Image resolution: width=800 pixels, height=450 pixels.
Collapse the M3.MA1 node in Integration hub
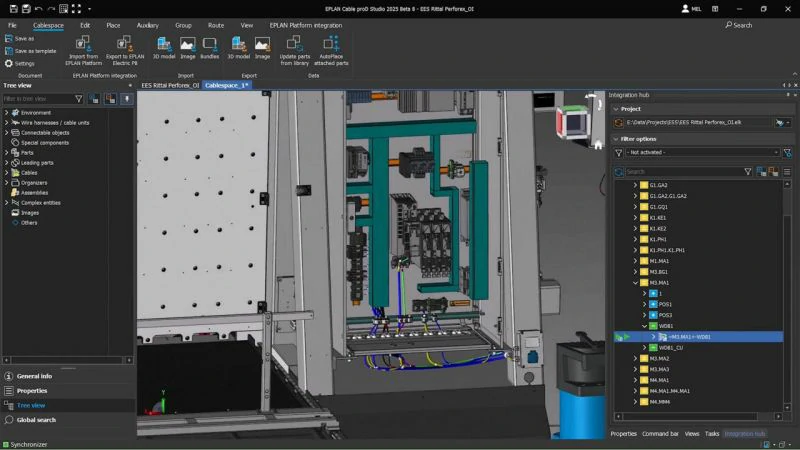point(636,283)
